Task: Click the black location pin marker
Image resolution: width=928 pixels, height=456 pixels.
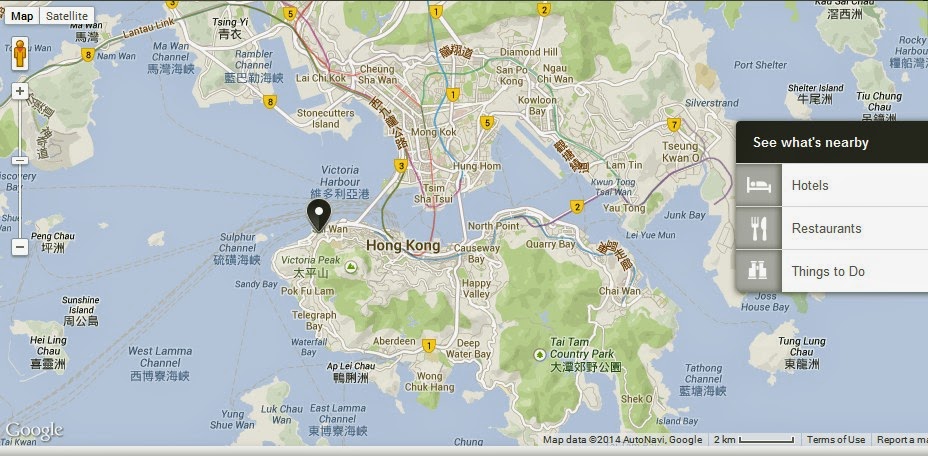Action: (318, 216)
